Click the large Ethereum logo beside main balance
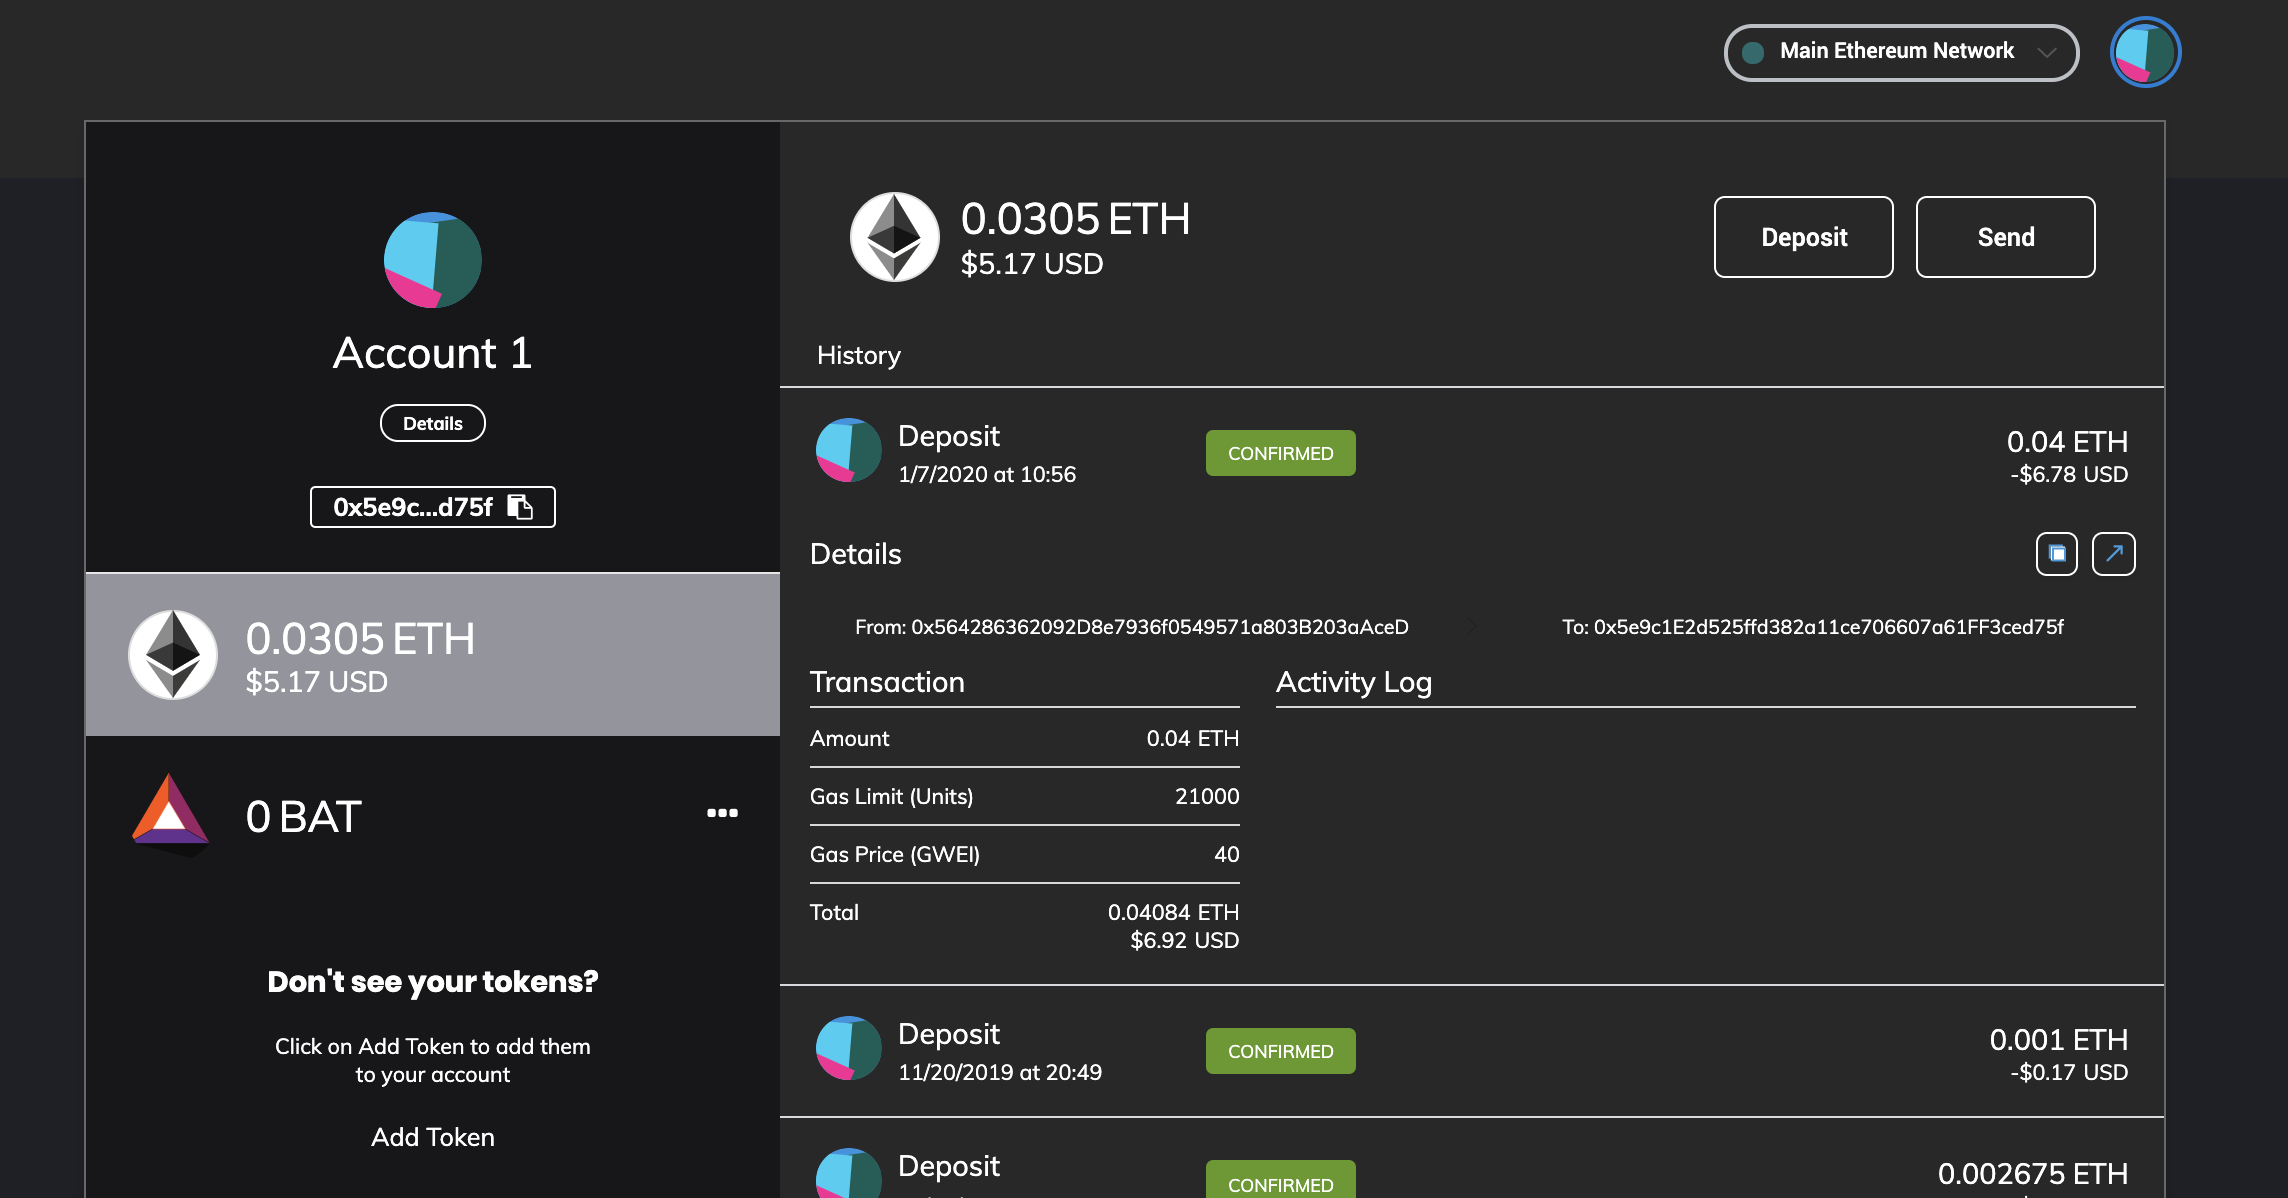This screenshot has width=2288, height=1198. [894, 237]
